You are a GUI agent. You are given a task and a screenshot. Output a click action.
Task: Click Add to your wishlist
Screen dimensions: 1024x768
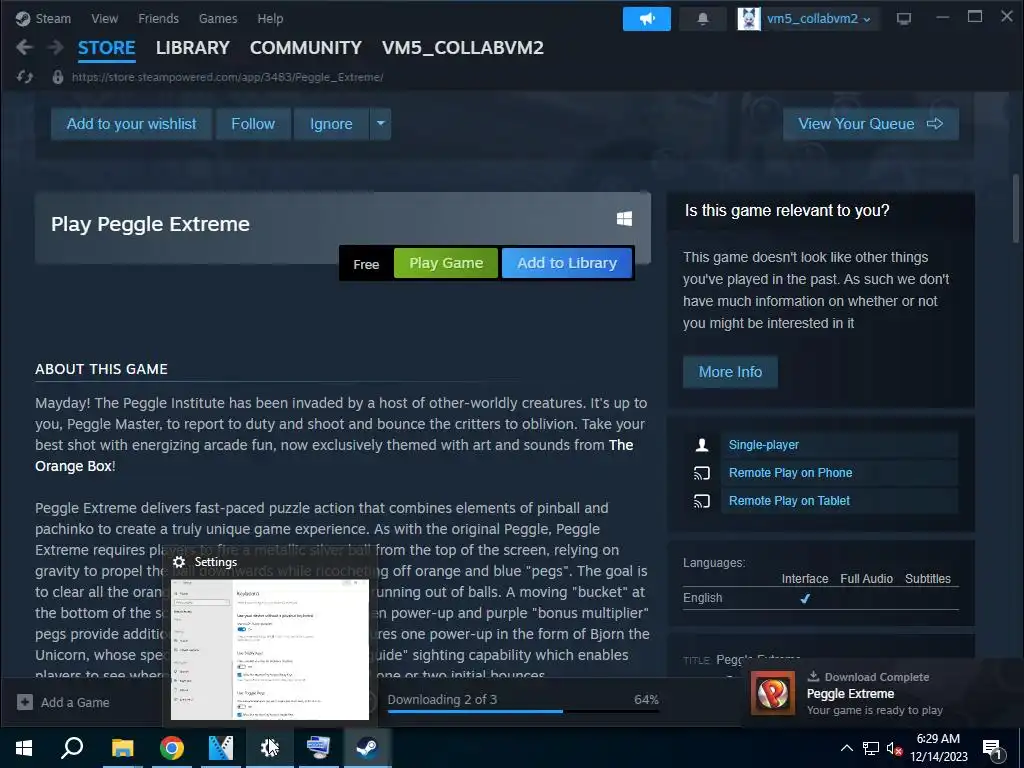pos(131,124)
